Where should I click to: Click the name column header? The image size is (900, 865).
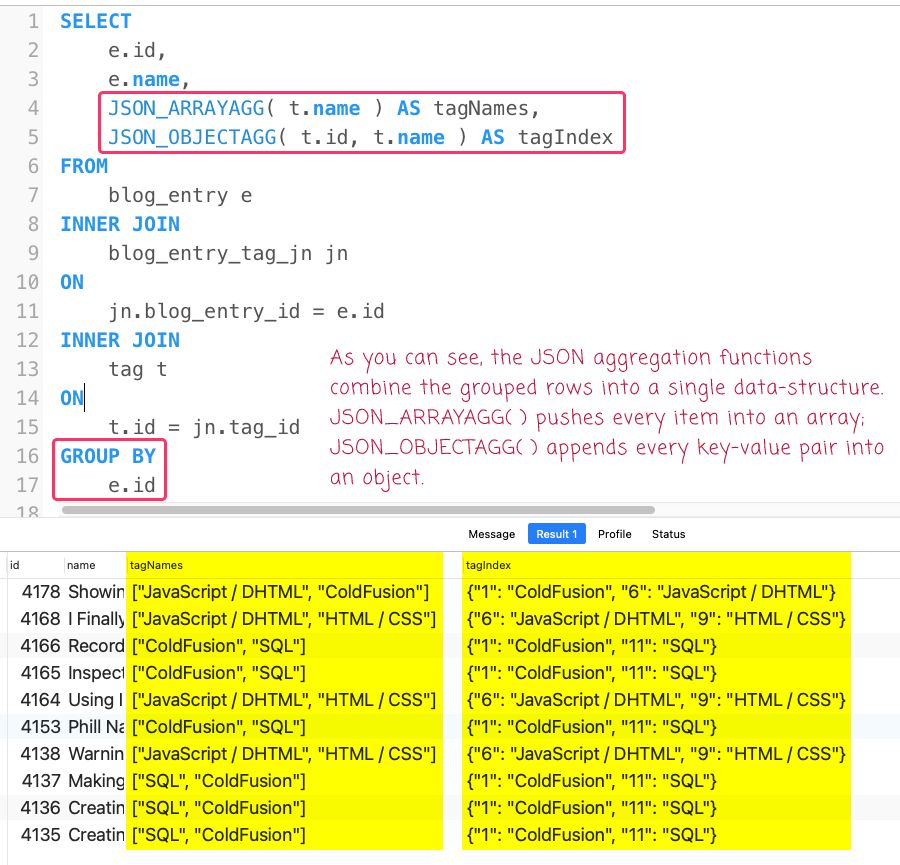pos(80,565)
